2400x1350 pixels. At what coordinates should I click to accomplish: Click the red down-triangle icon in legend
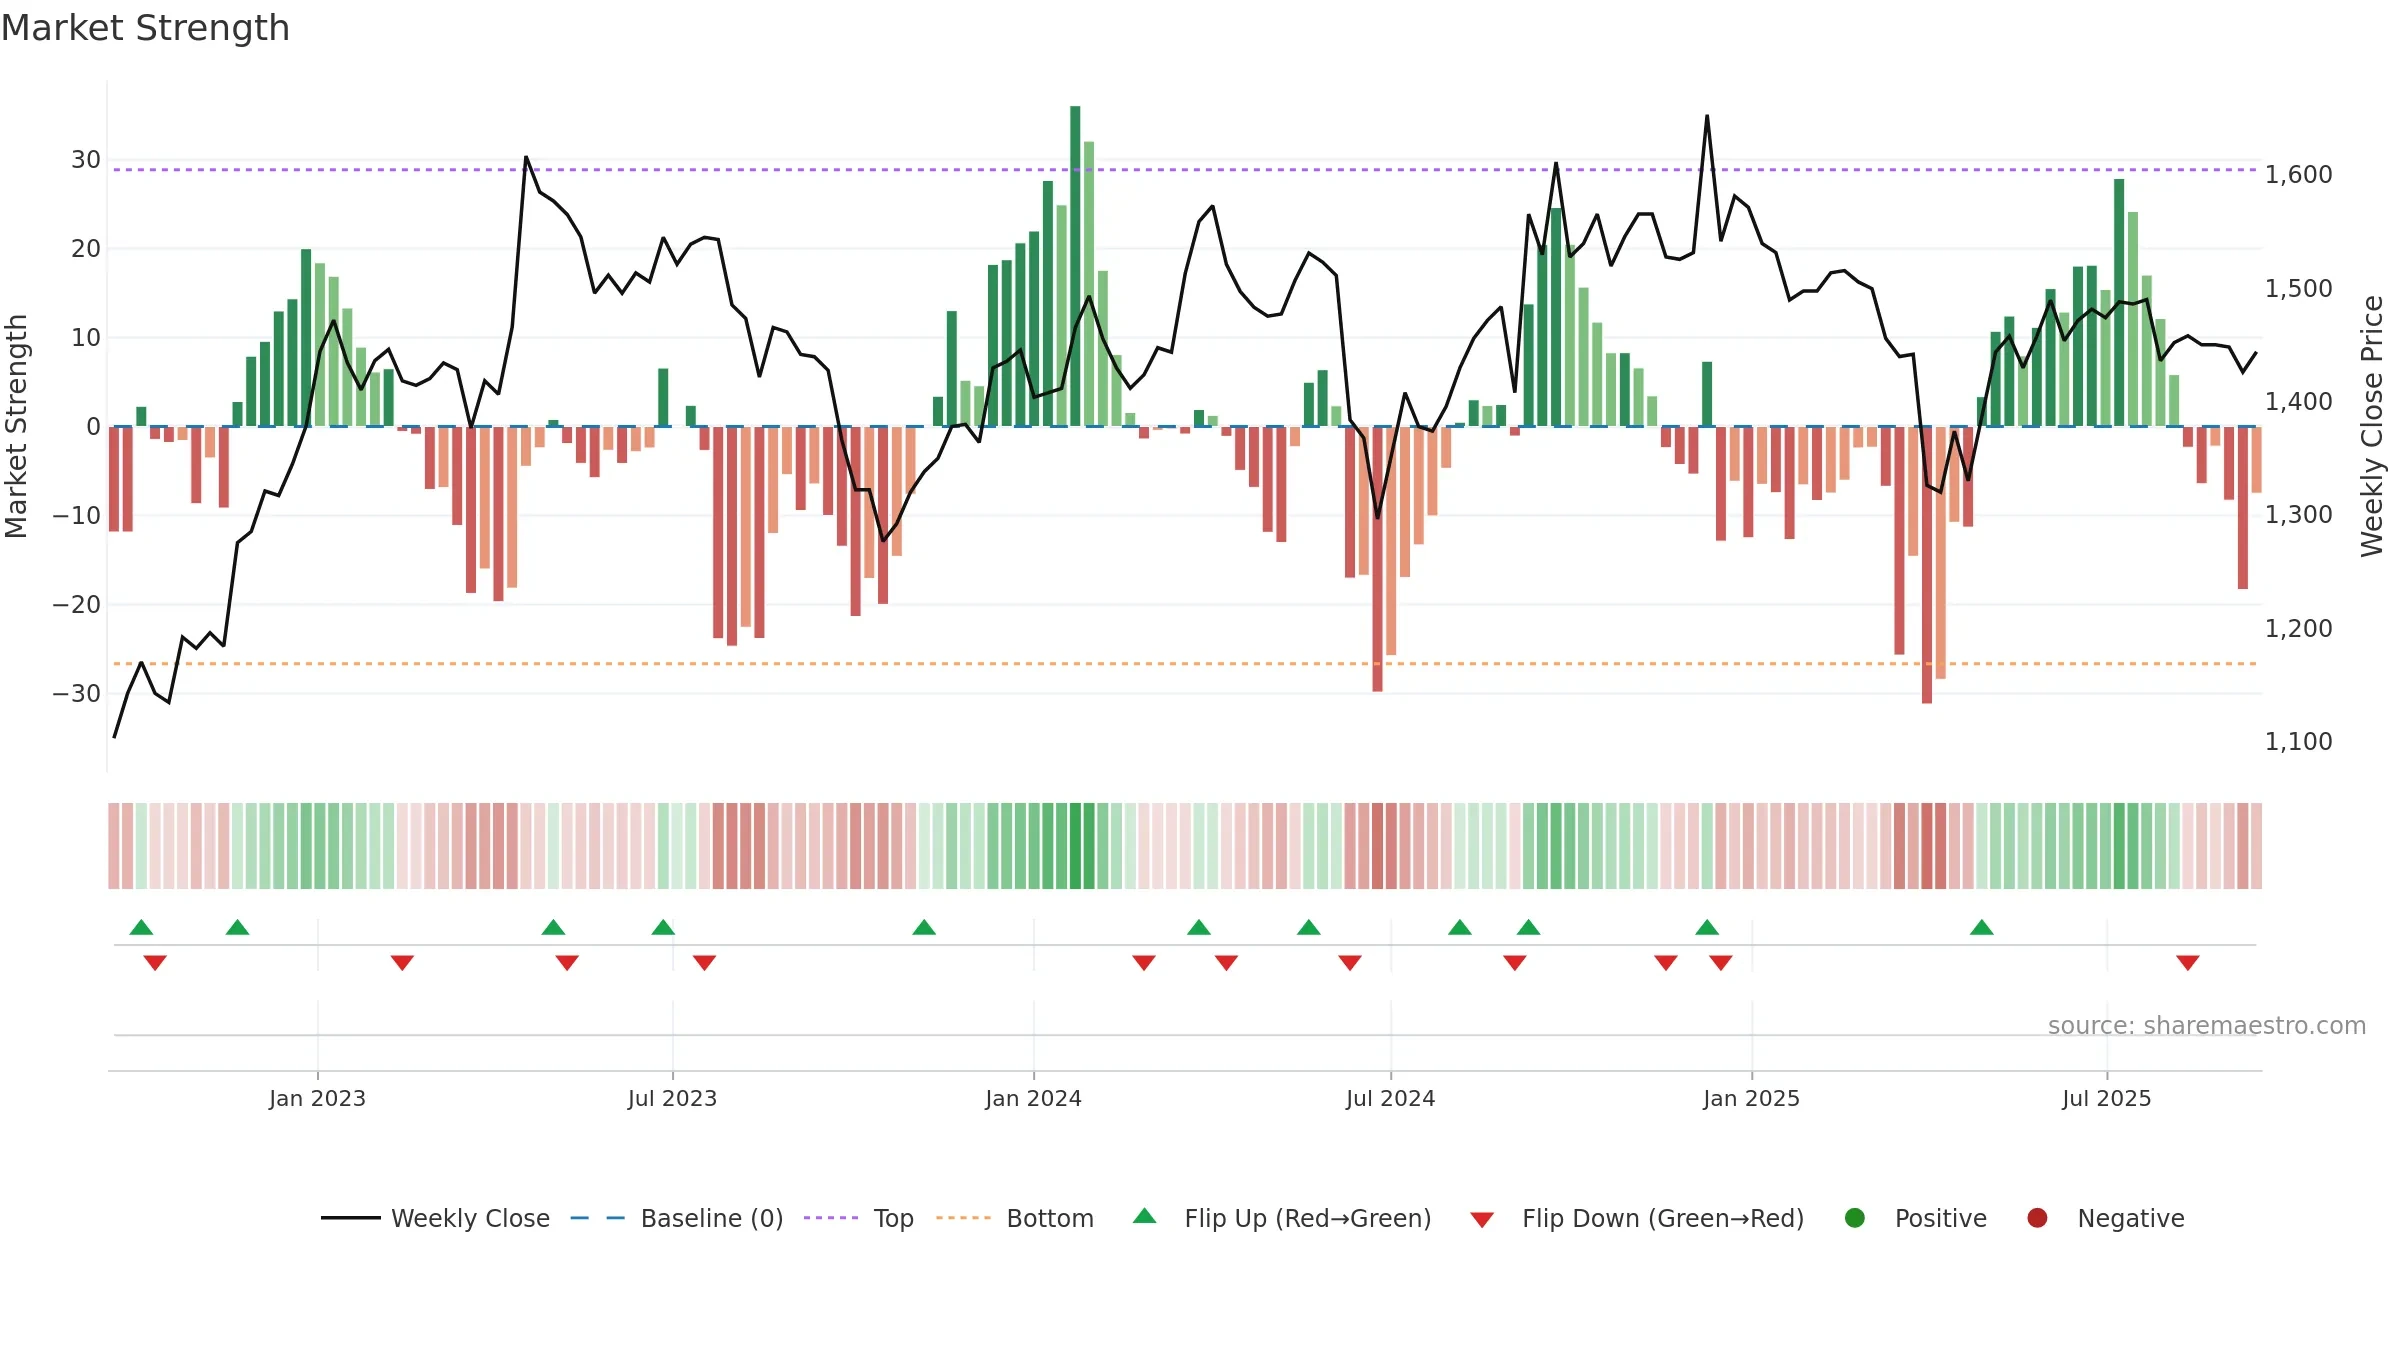coord(1482,1220)
